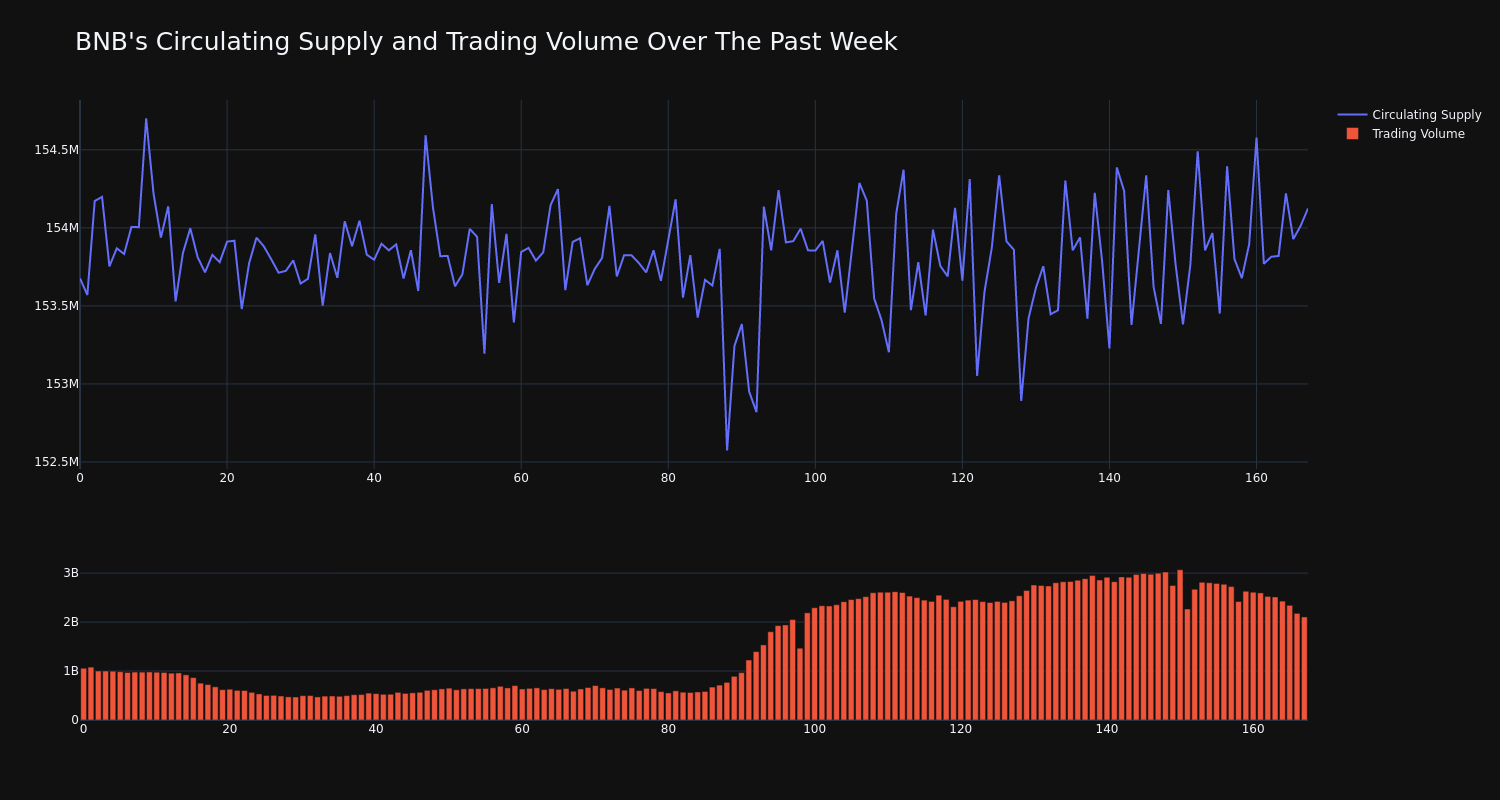Click the highest supply peak near 9
1500x800 pixels.
146,119
